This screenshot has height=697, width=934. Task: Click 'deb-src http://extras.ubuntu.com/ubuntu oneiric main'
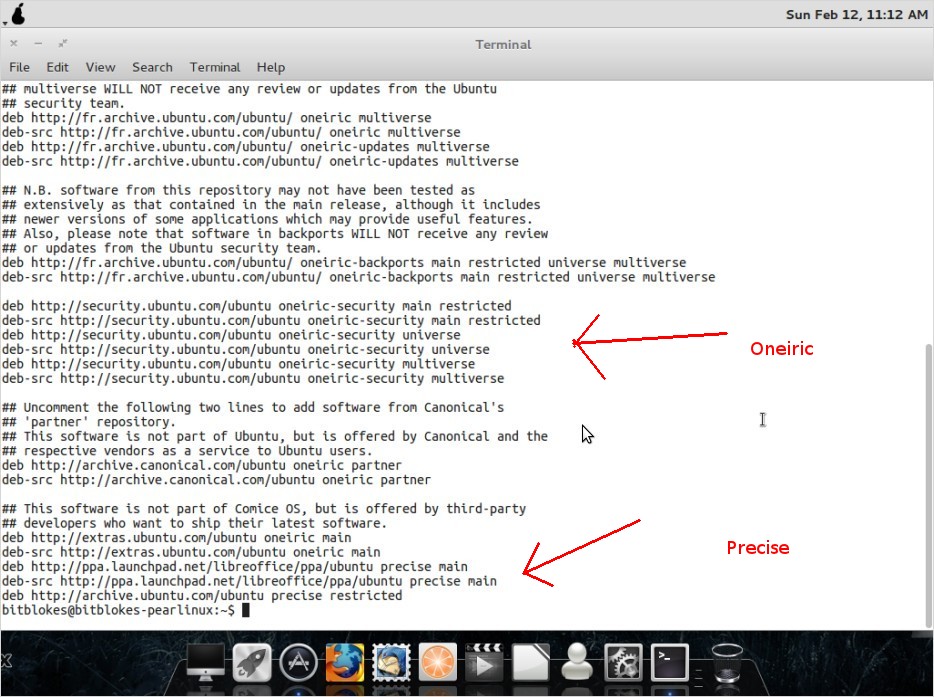point(191,552)
